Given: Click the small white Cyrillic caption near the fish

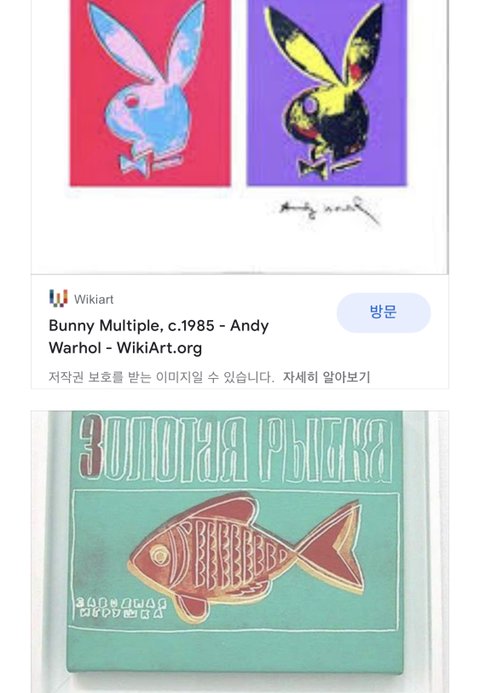Looking at the screenshot, I should 121,607.
